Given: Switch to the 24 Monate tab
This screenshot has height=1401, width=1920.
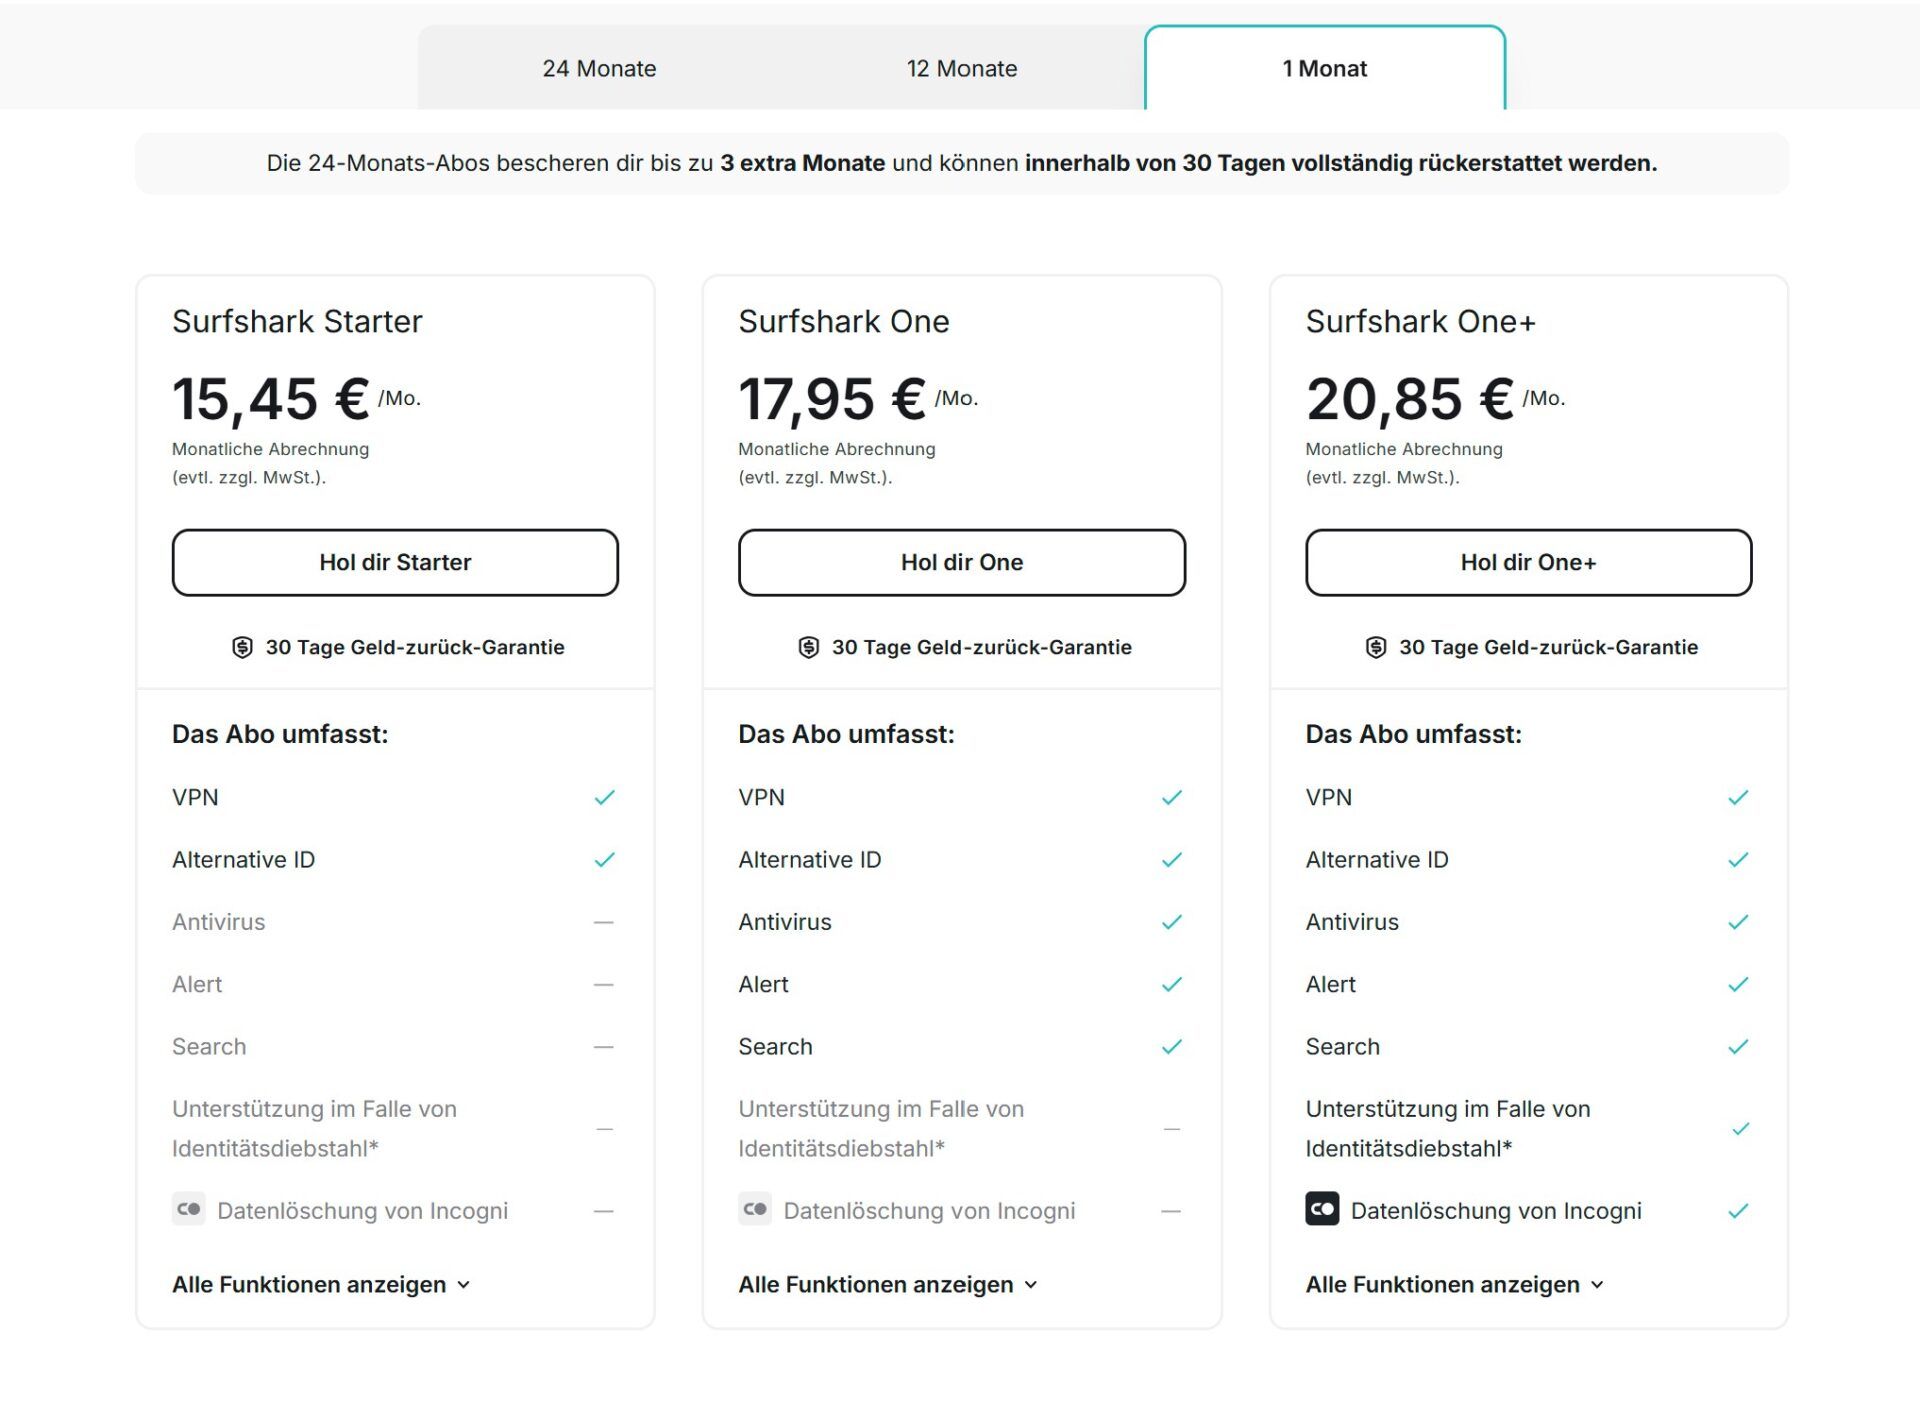Looking at the screenshot, I should coord(599,68).
